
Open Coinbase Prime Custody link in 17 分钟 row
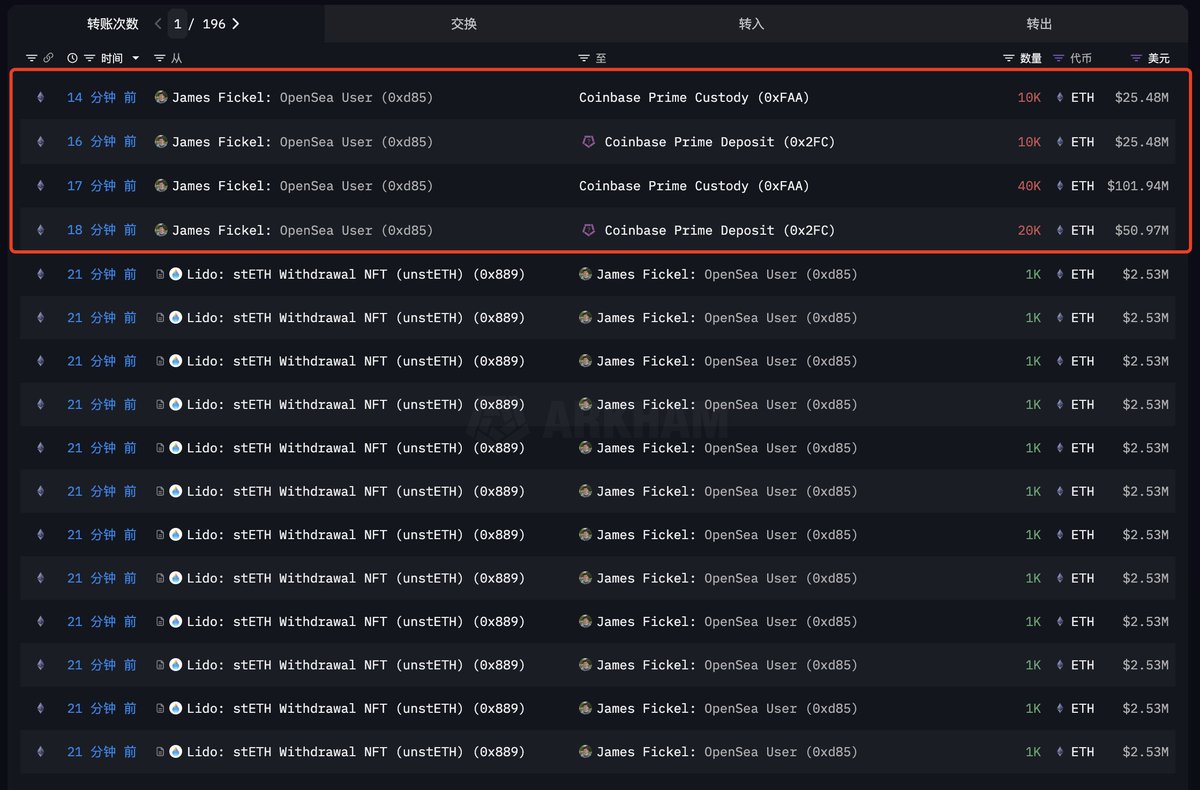point(694,186)
